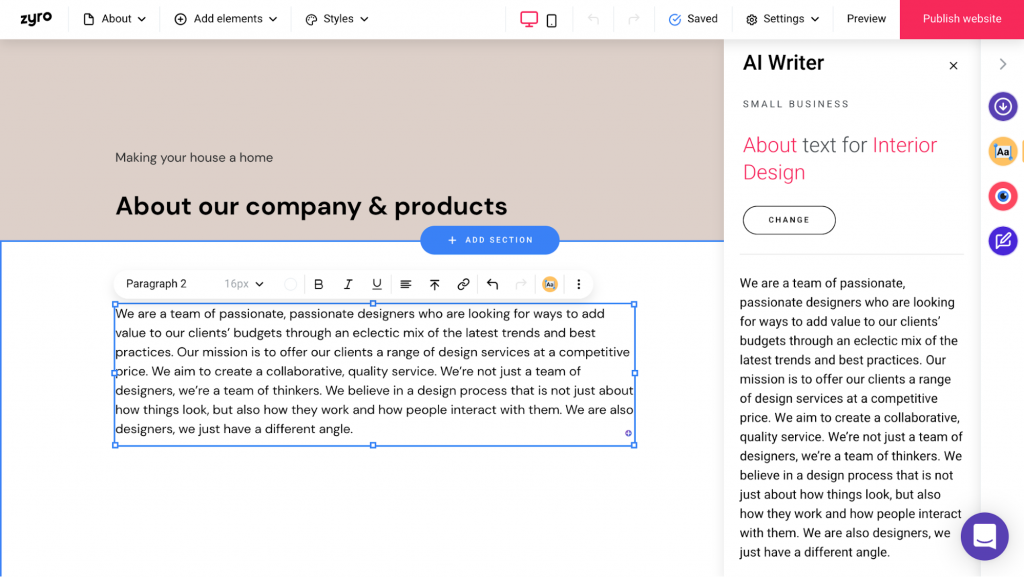Screen dimensions: 1024x577
Task: Check the Saved status indicator
Action: coord(693,19)
